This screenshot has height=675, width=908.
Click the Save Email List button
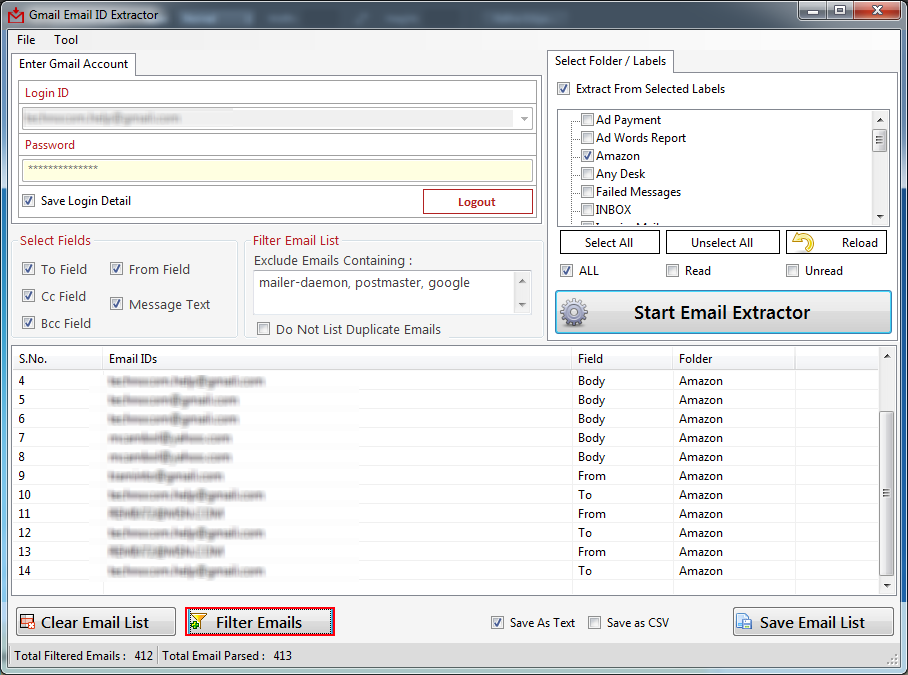813,622
